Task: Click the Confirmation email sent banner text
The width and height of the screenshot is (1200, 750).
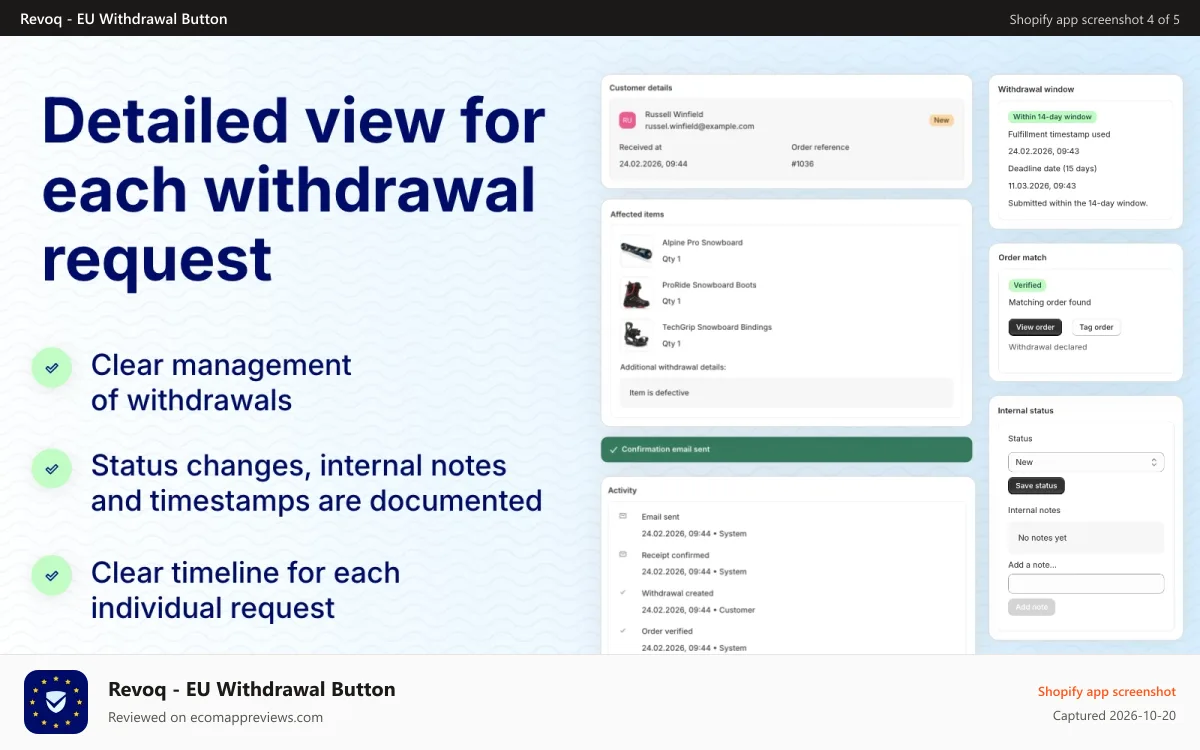Action: (x=665, y=450)
